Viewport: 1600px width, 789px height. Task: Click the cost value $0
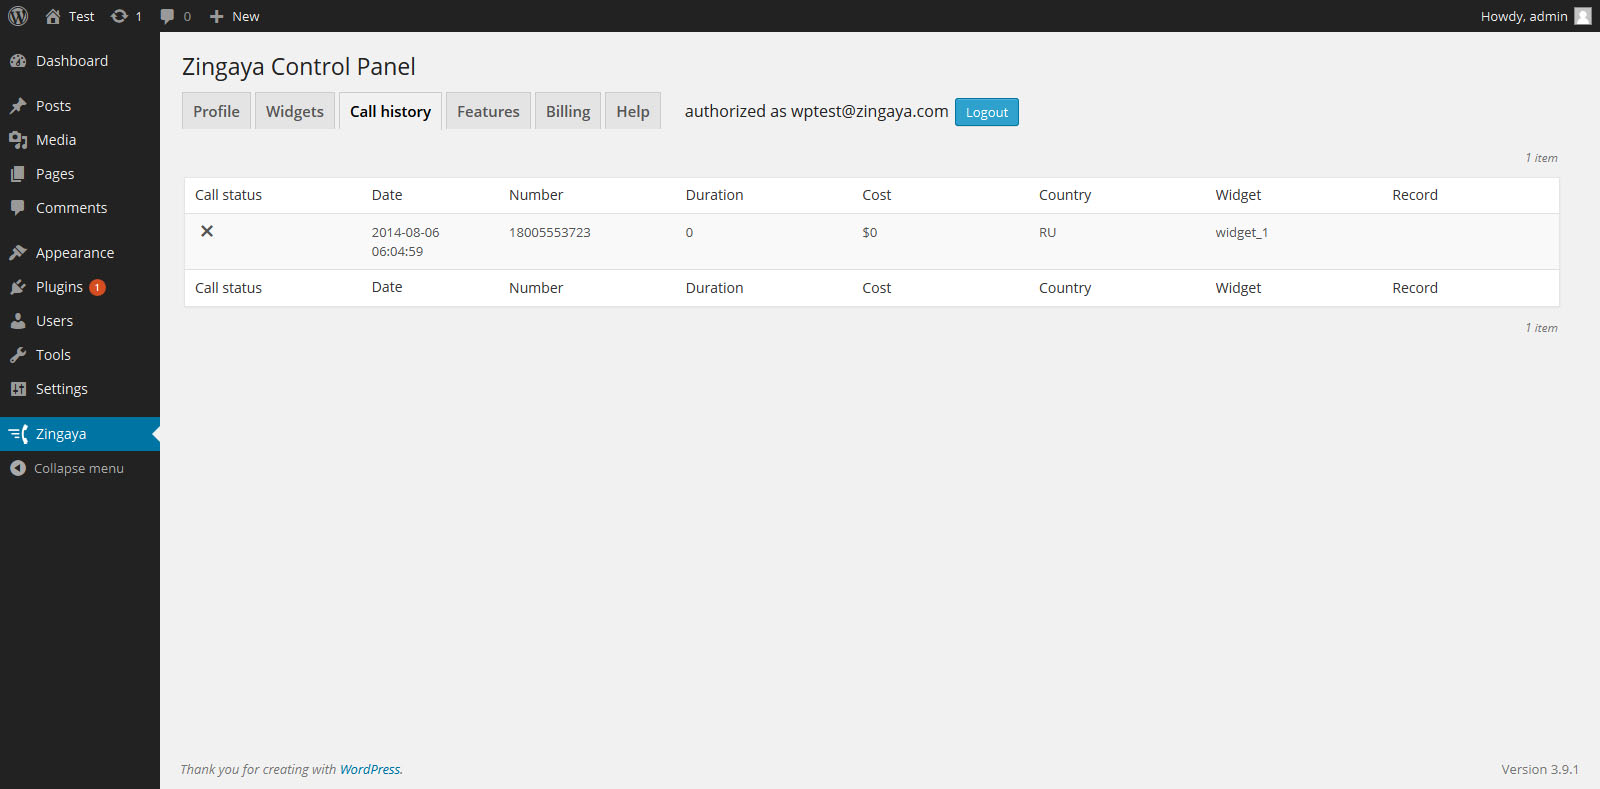[870, 232]
